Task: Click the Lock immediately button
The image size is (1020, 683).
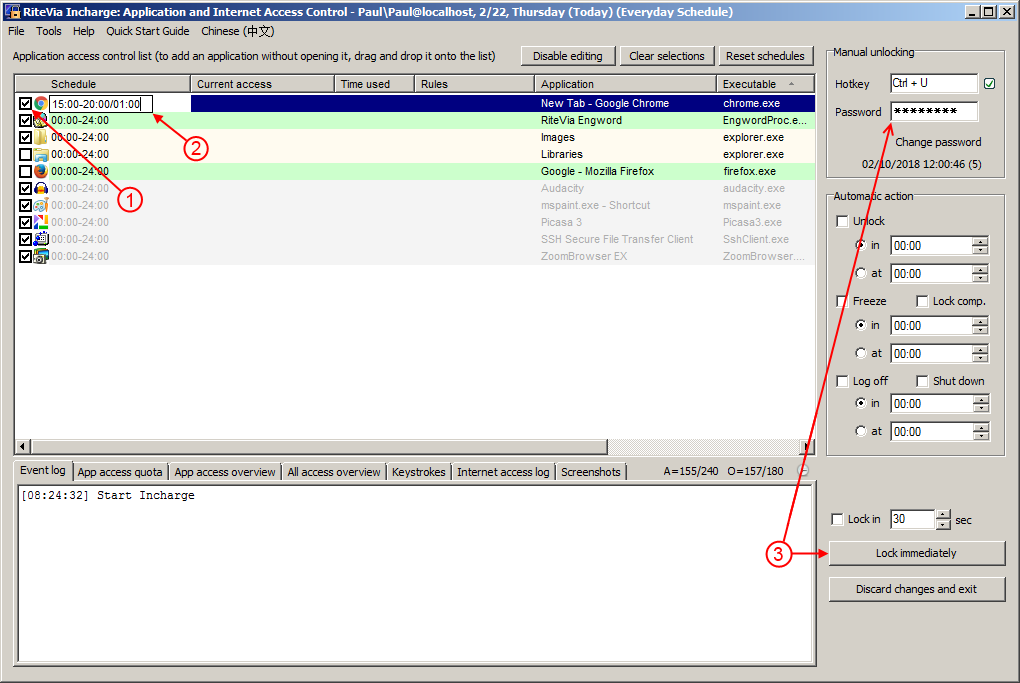Action: pos(917,553)
